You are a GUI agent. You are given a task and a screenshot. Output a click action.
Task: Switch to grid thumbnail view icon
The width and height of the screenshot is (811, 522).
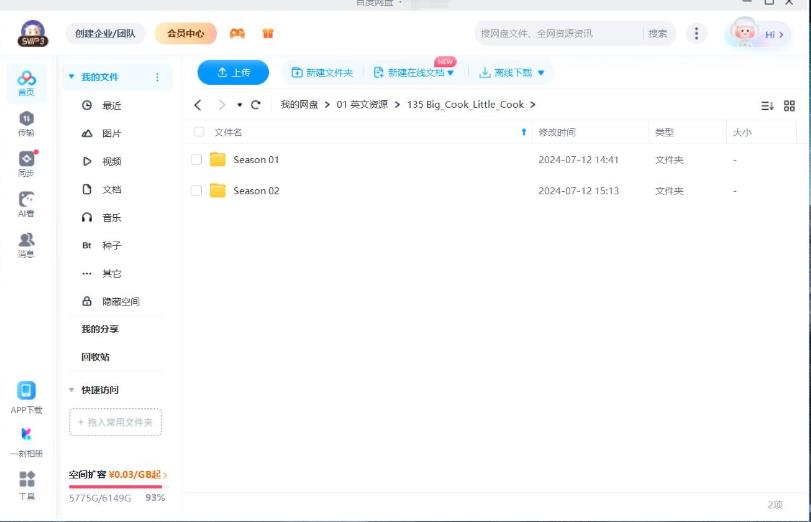[789, 106]
